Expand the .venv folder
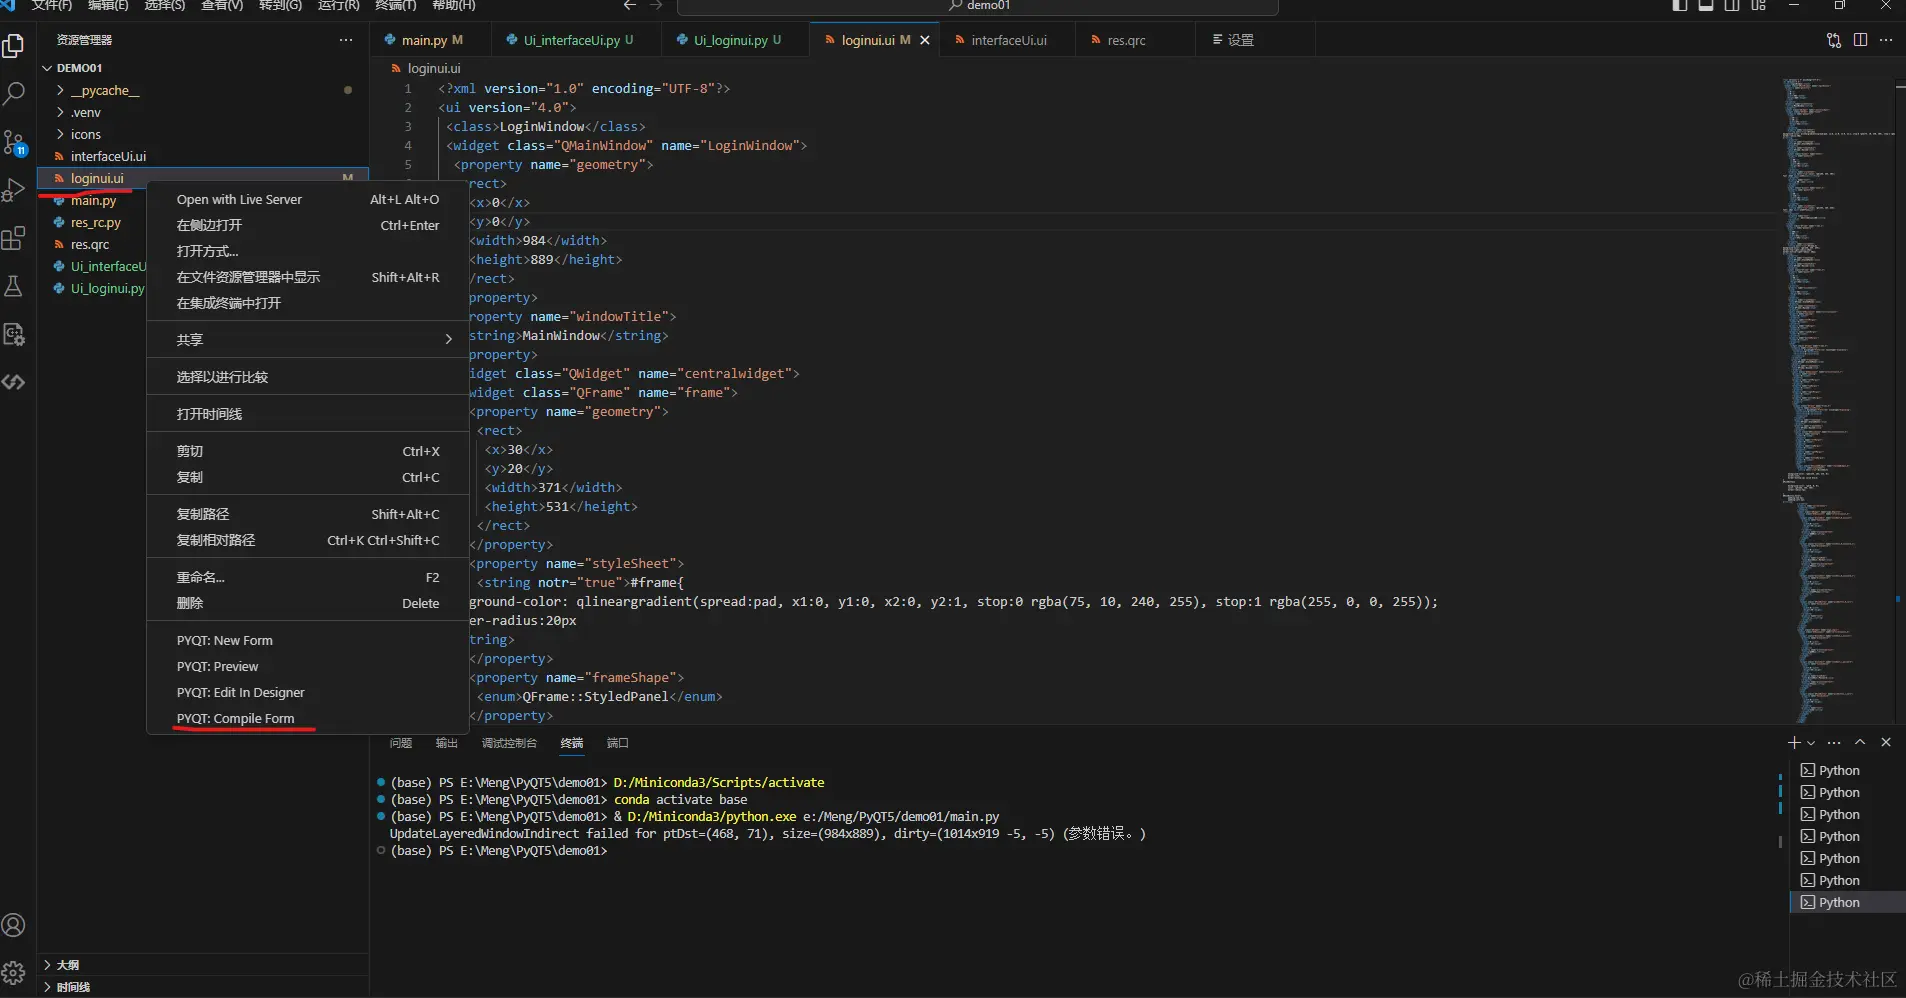1906x998 pixels. point(83,112)
